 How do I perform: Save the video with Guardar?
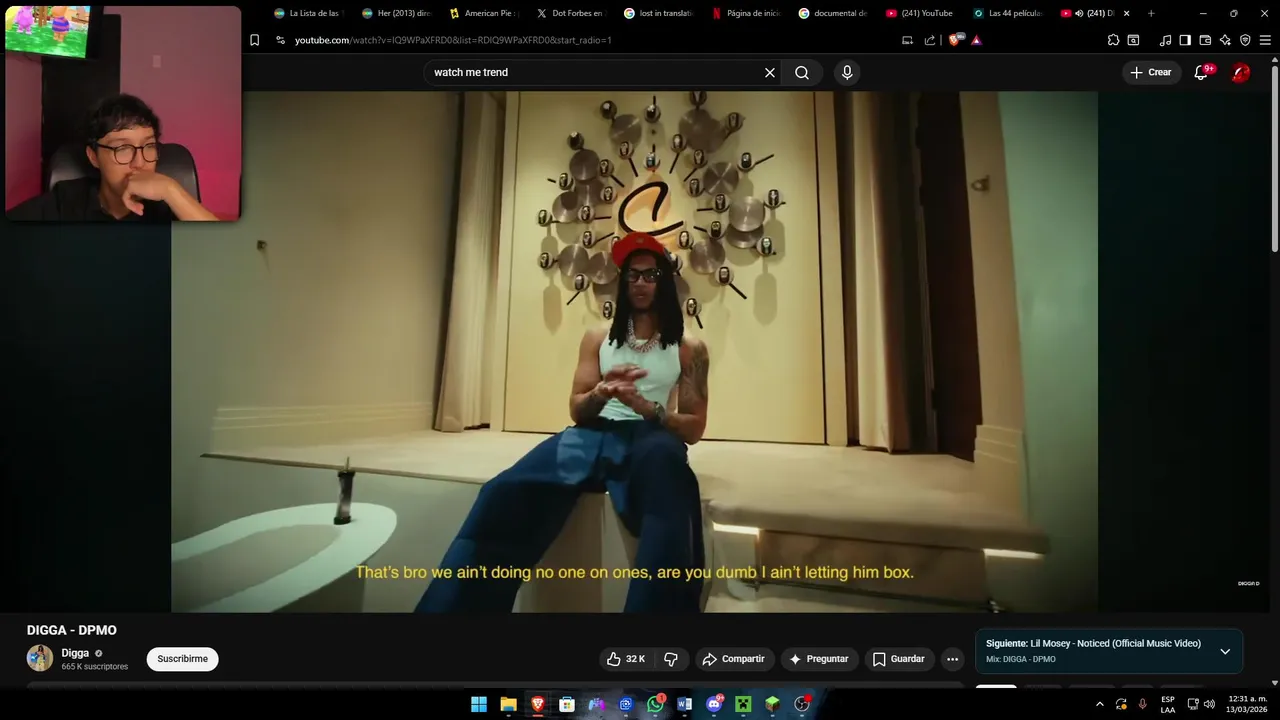899,659
